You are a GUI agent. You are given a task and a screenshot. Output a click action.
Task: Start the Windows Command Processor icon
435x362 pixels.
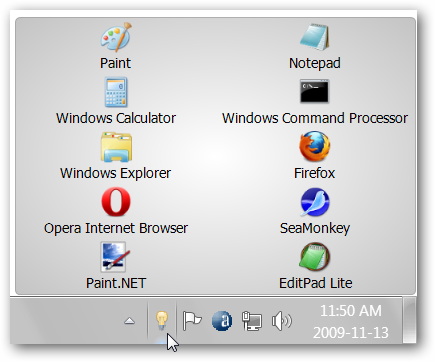point(314,91)
